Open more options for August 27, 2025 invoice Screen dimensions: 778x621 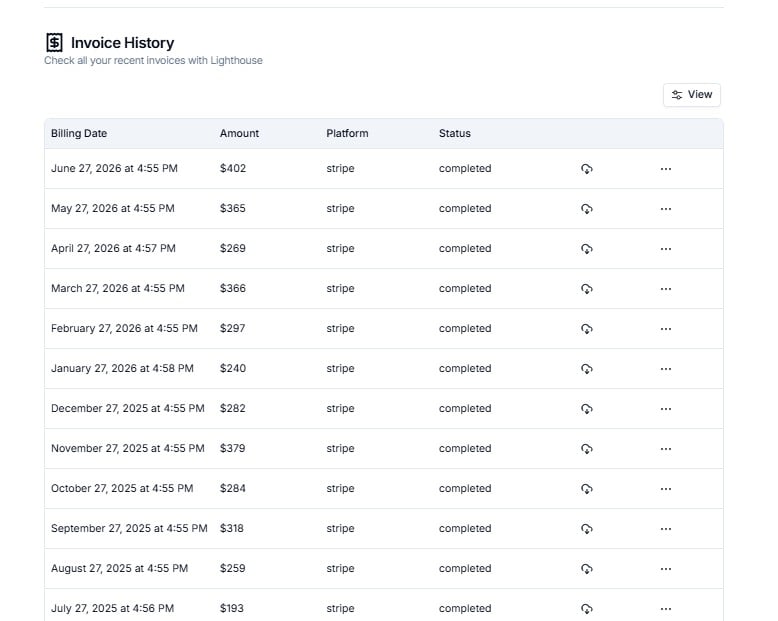[x=666, y=569]
